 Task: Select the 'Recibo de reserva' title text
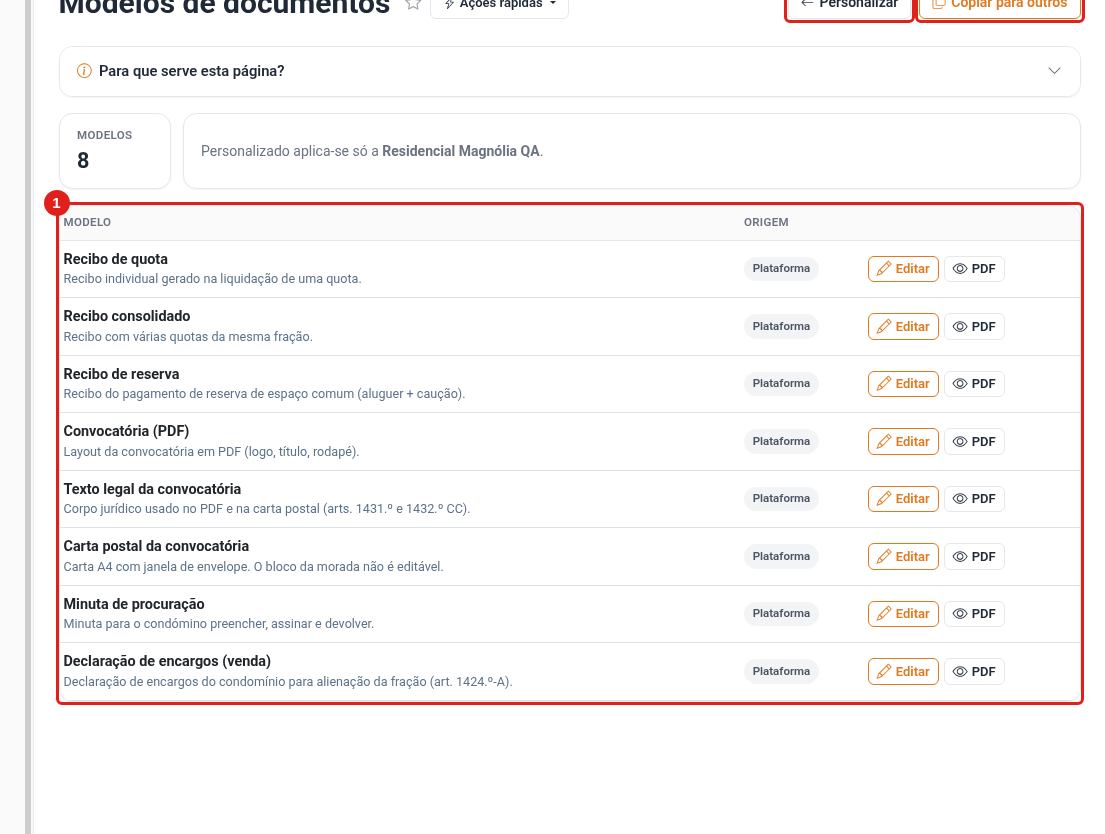click(121, 374)
